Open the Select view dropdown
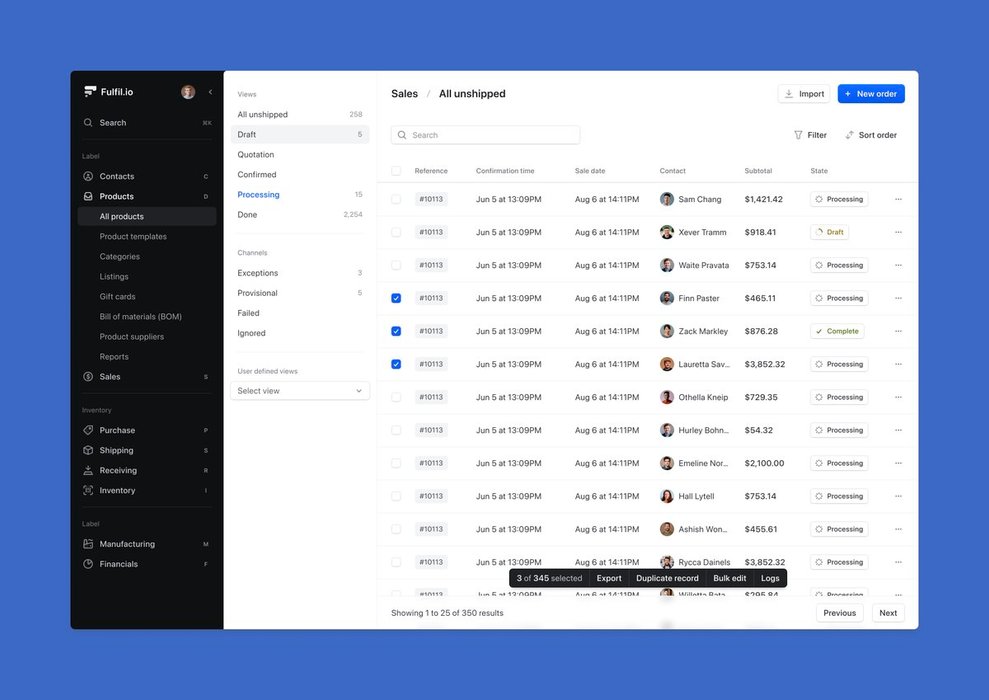The width and height of the screenshot is (989, 700). (300, 391)
